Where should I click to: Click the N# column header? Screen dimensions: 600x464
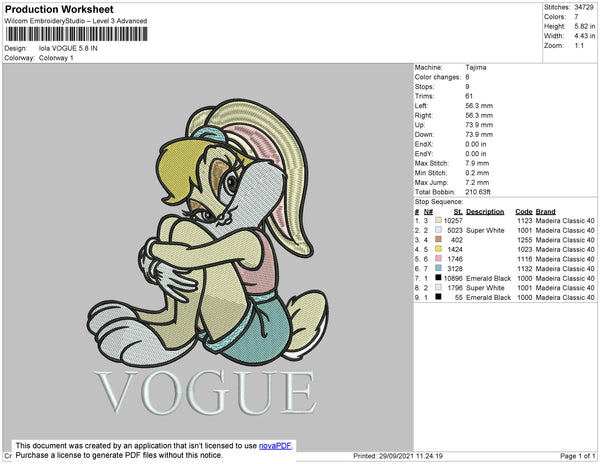[x=428, y=212]
